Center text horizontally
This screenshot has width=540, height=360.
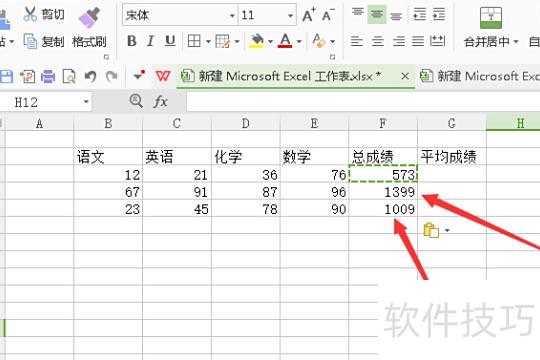point(378,41)
